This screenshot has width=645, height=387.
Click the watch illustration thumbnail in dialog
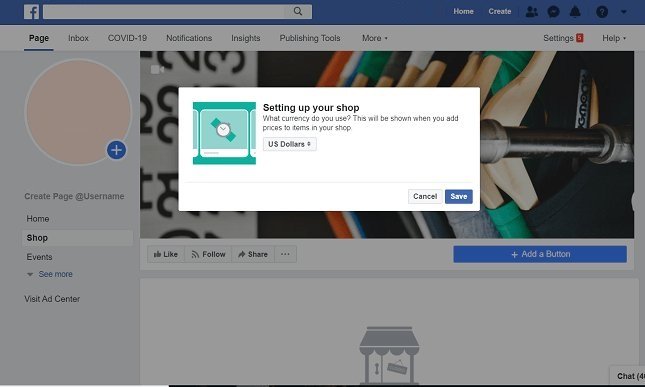pyautogui.click(x=224, y=133)
